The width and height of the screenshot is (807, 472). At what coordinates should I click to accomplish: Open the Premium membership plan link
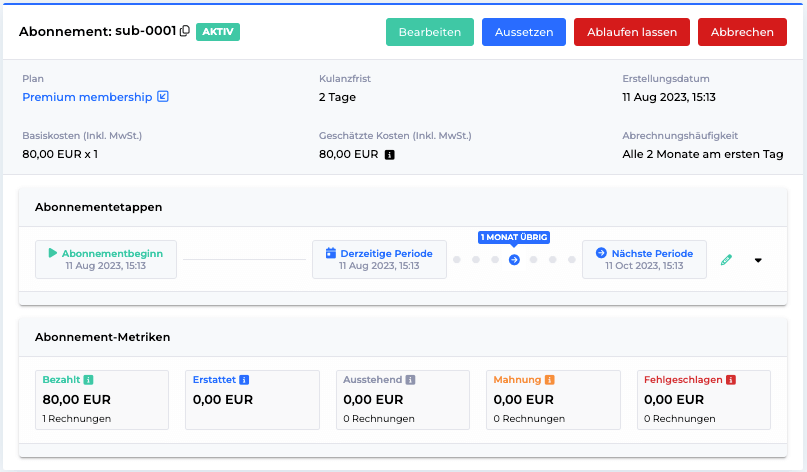[x=87, y=97]
